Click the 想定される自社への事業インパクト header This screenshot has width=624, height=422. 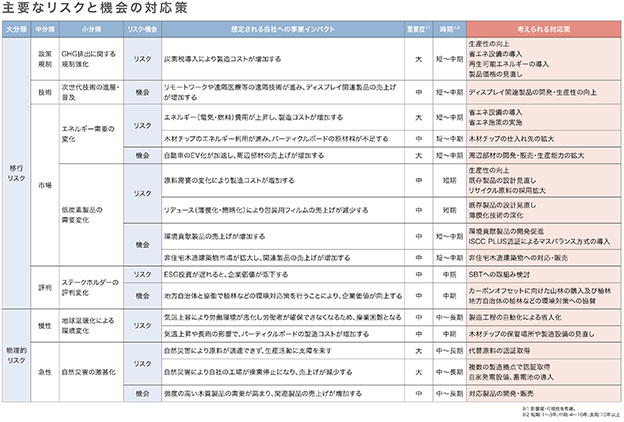[283, 29]
